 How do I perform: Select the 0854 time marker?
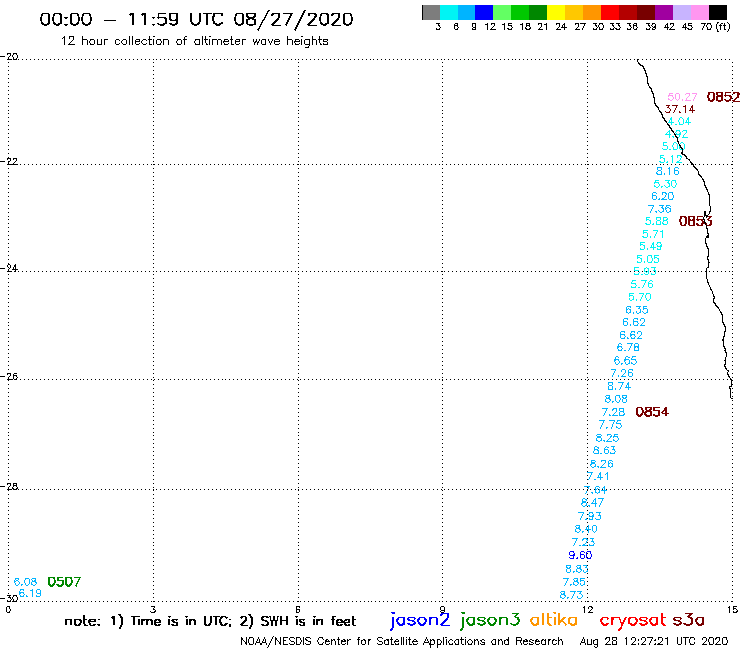(x=652, y=412)
